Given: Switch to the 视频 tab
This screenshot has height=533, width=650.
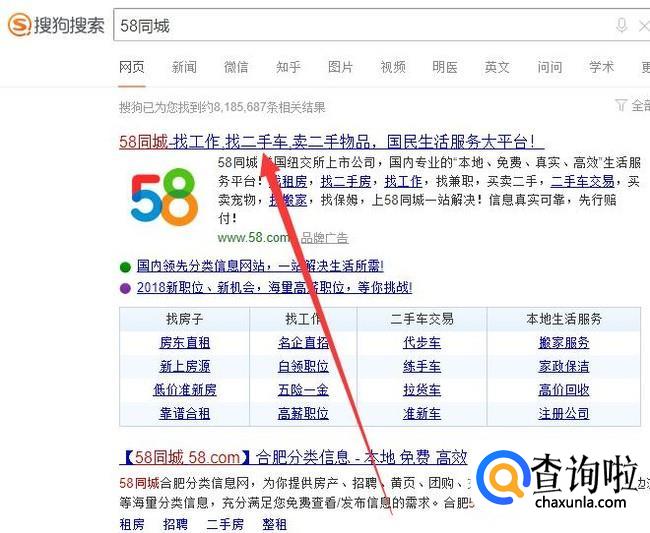Looking at the screenshot, I should [393, 67].
